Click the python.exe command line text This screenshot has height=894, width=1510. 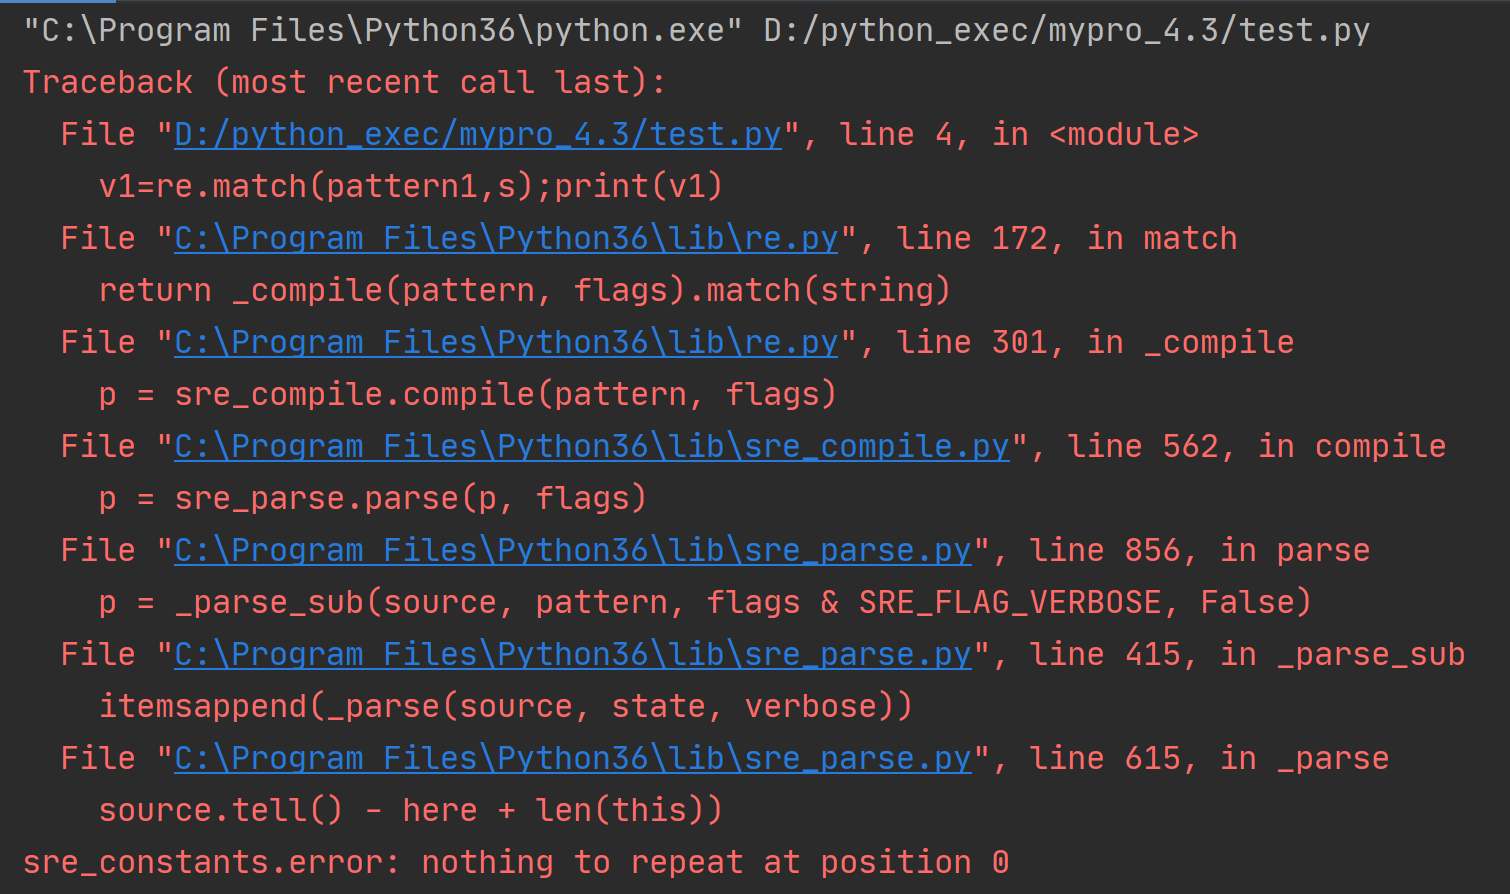[x=697, y=30]
